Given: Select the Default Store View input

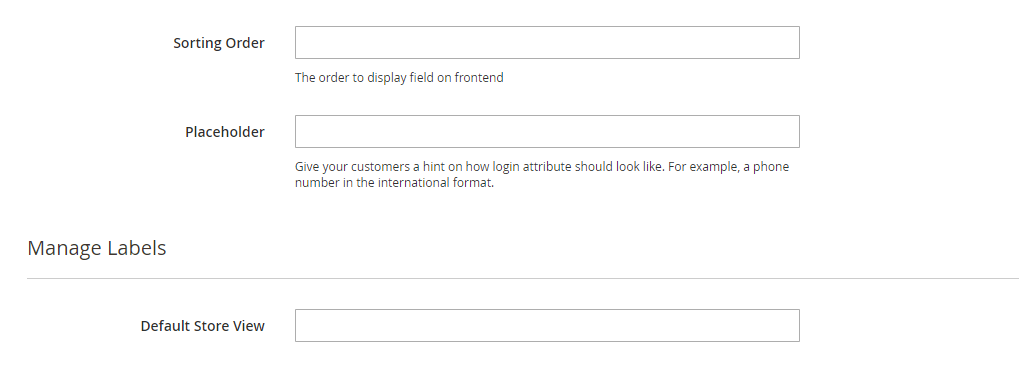Looking at the screenshot, I should tap(547, 325).
